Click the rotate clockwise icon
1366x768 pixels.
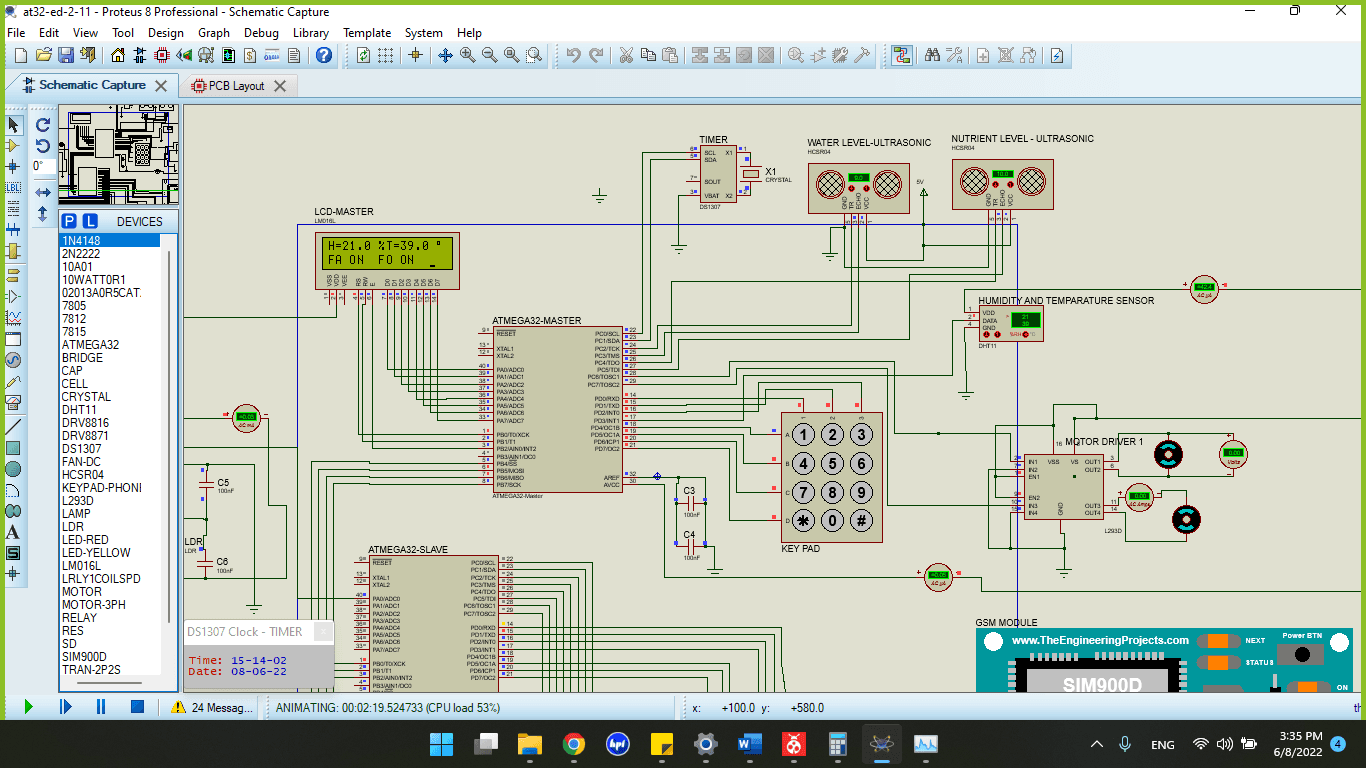coord(43,125)
